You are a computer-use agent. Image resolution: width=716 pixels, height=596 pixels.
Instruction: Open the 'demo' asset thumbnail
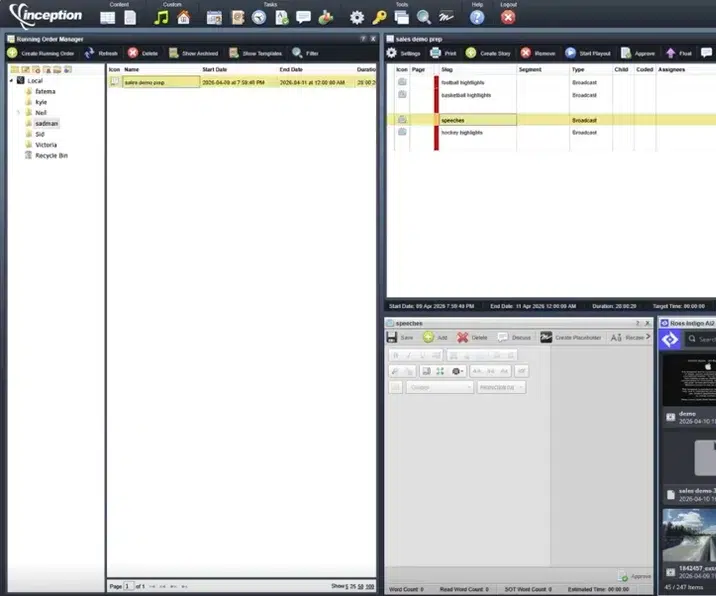(x=689, y=380)
